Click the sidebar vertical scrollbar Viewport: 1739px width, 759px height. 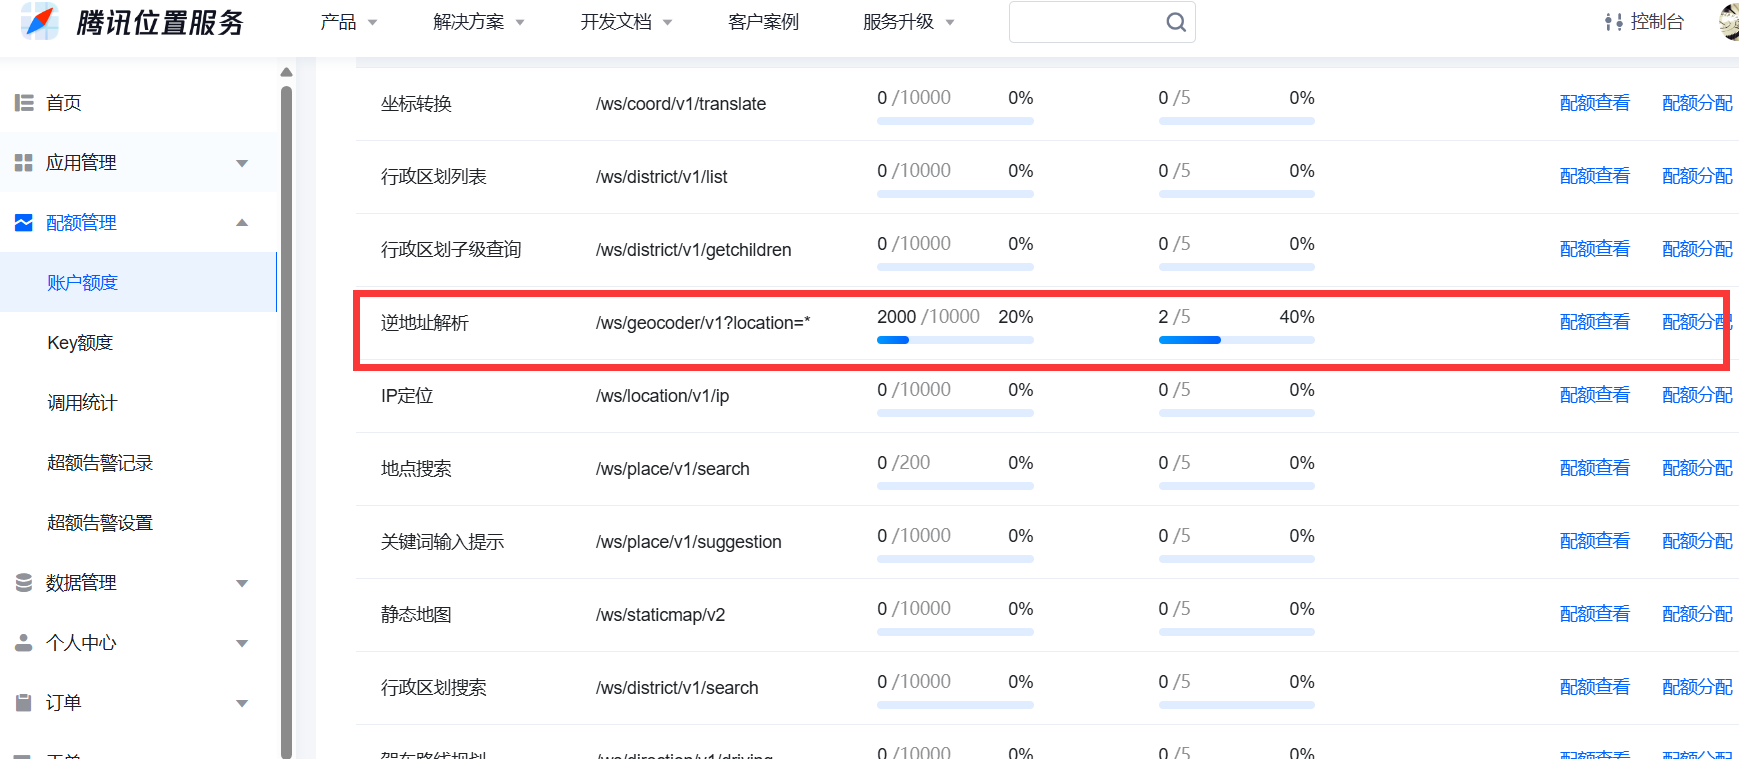286,420
